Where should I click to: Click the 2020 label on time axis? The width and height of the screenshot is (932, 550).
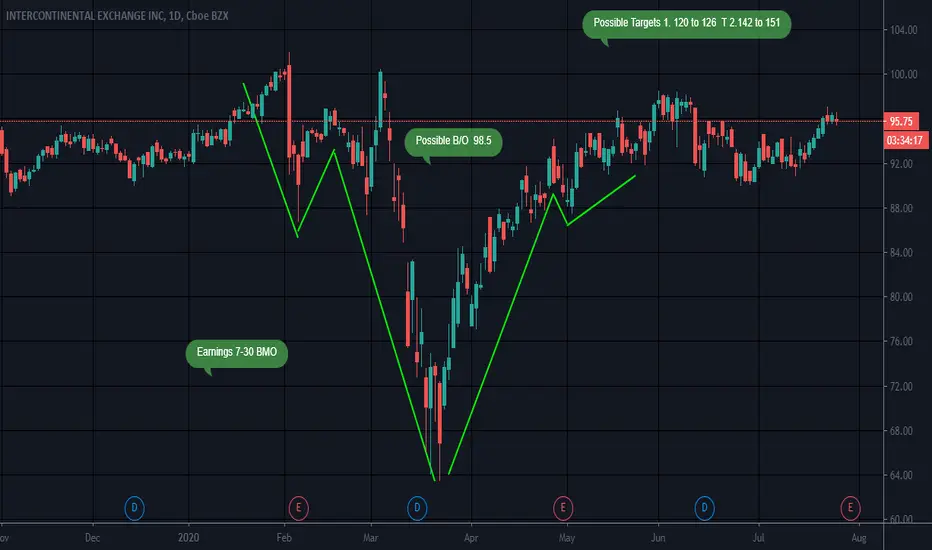(188, 538)
